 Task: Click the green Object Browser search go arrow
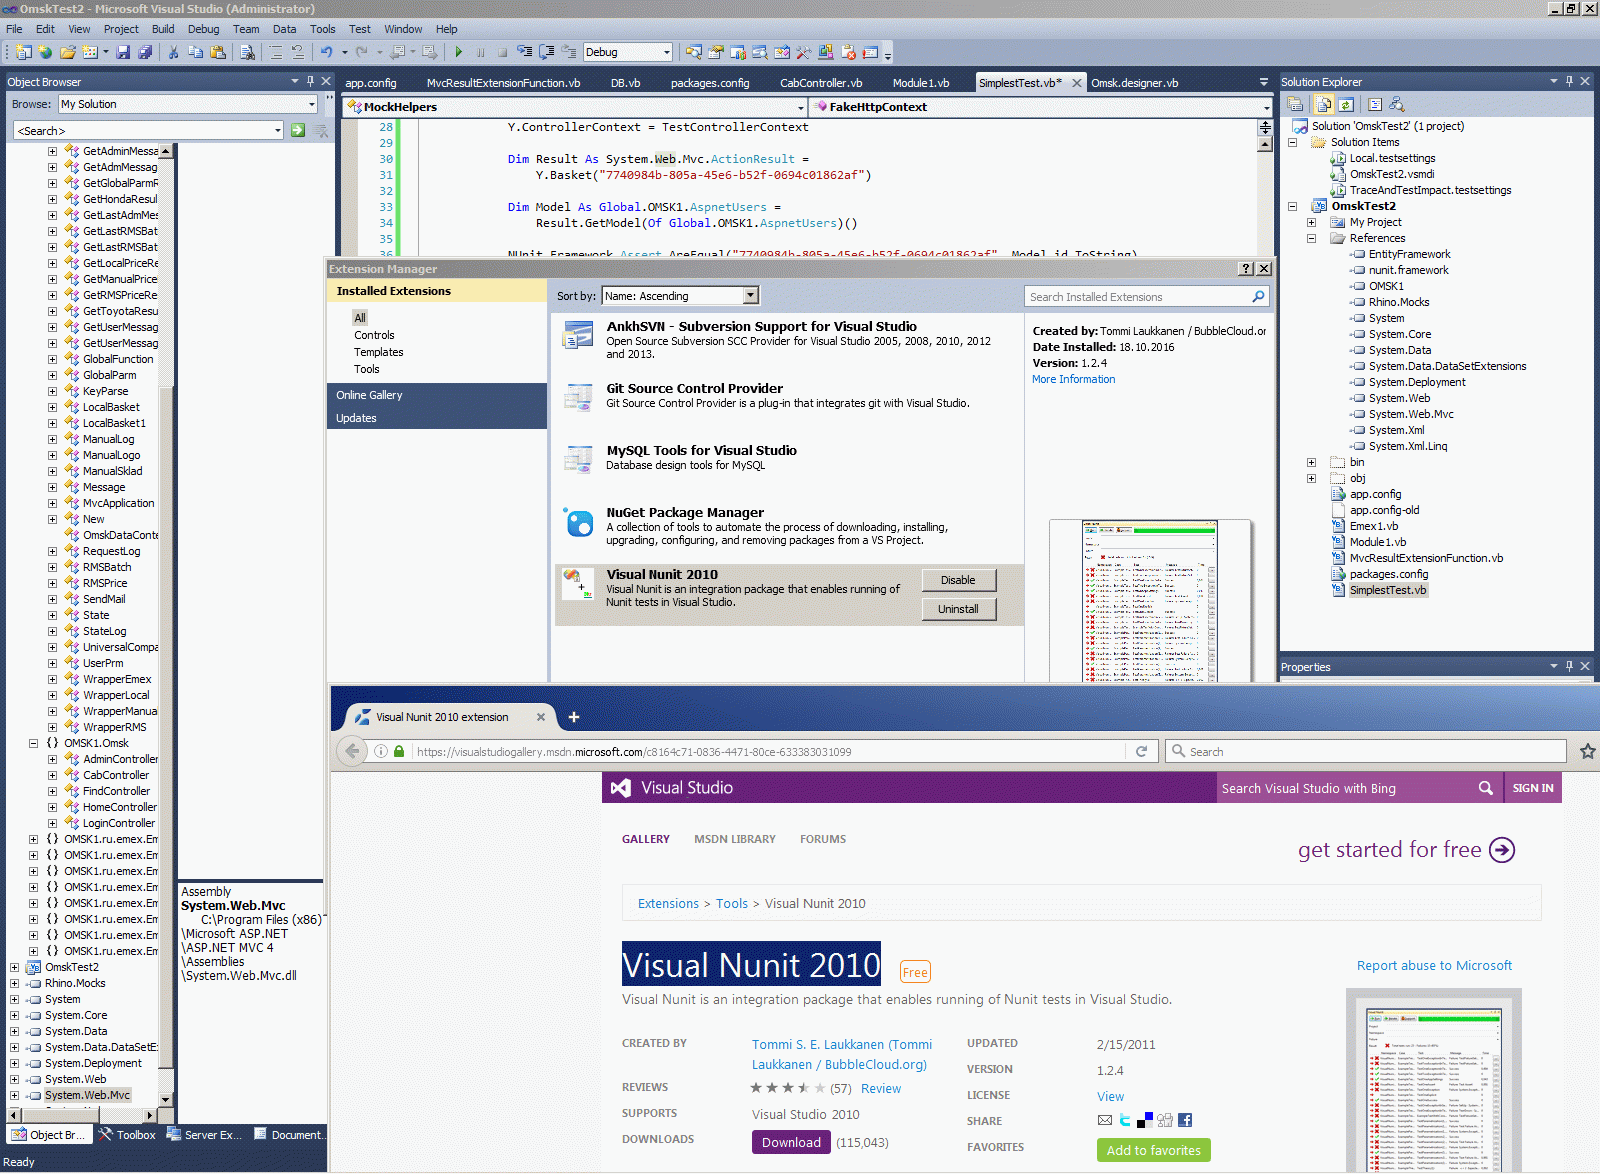298,130
